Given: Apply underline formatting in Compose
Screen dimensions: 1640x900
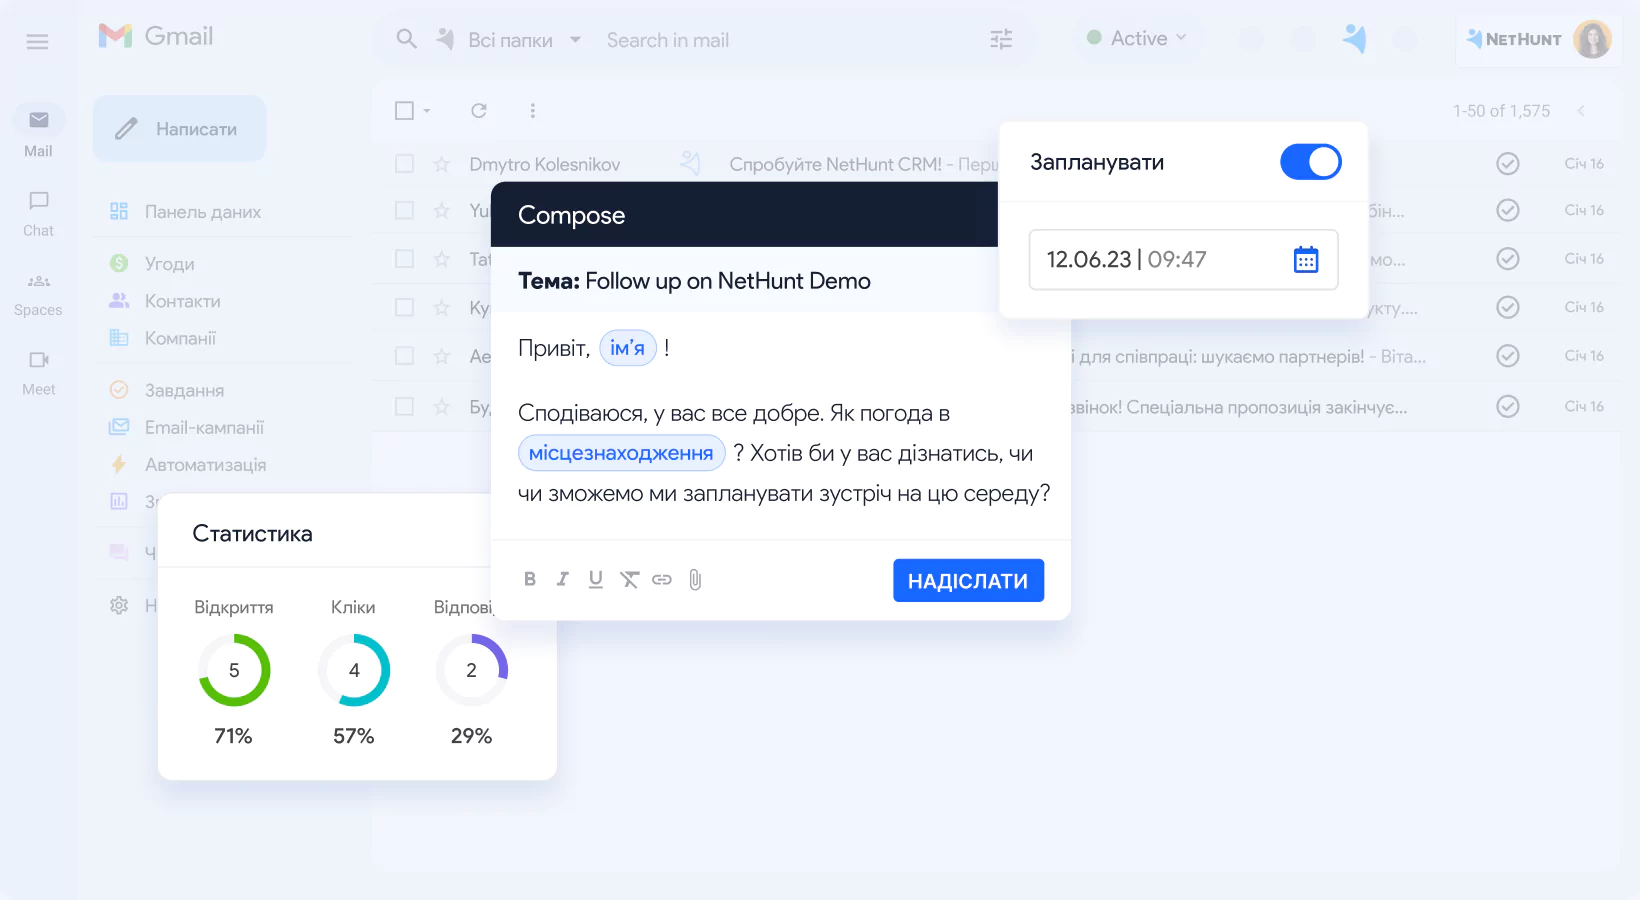Looking at the screenshot, I should point(595,579).
